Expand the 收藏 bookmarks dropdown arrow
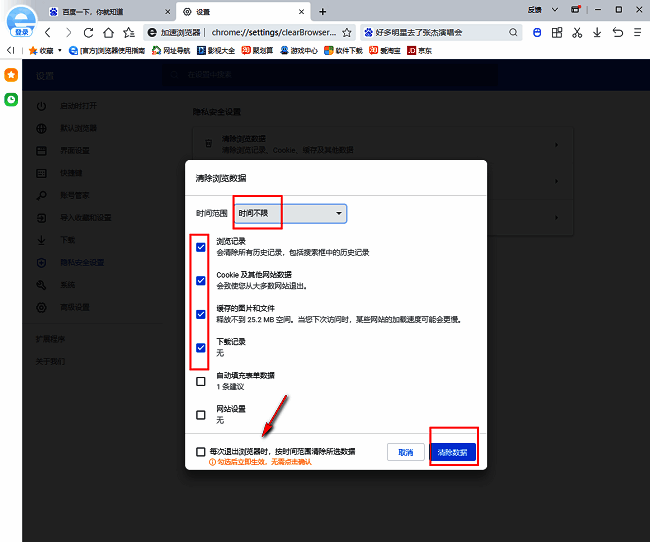Viewport: 650px width, 542px height. click(60, 50)
